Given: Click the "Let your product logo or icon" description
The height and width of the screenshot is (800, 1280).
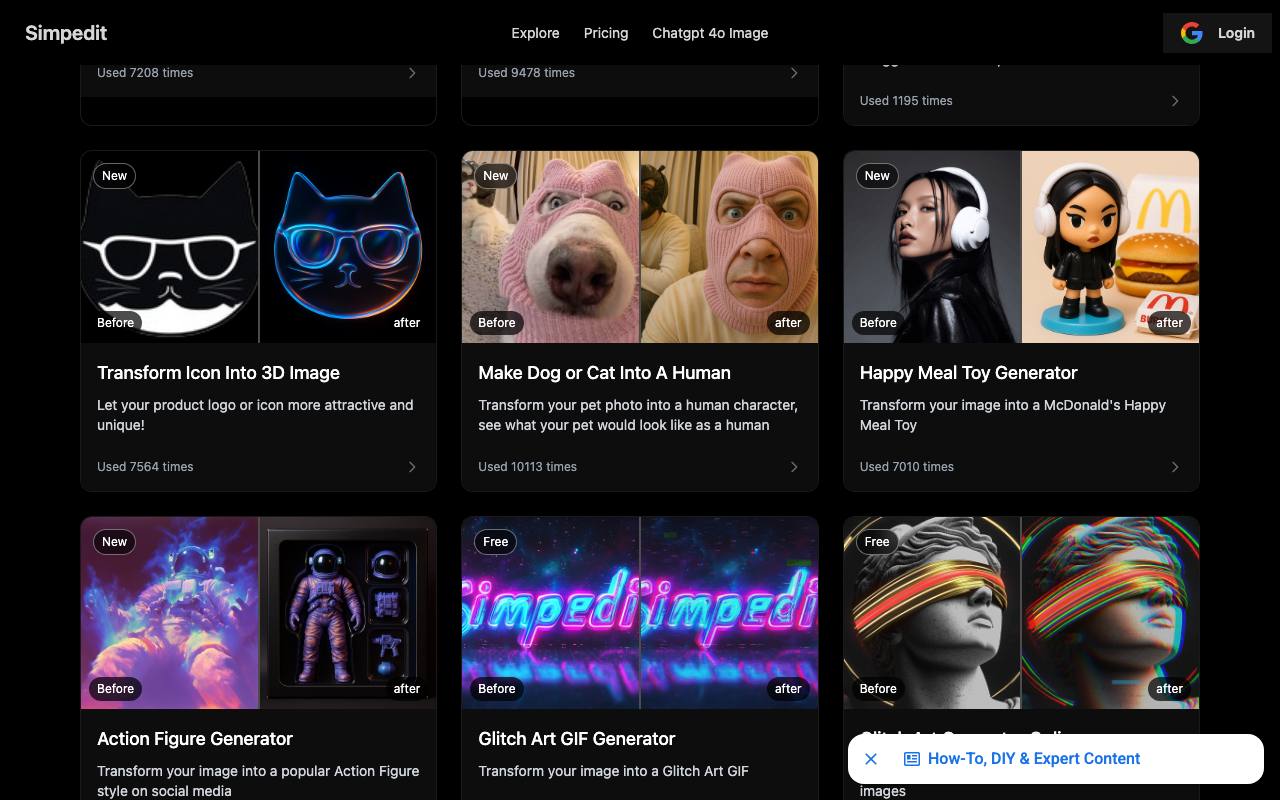Looking at the screenshot, I should (255, 415).
